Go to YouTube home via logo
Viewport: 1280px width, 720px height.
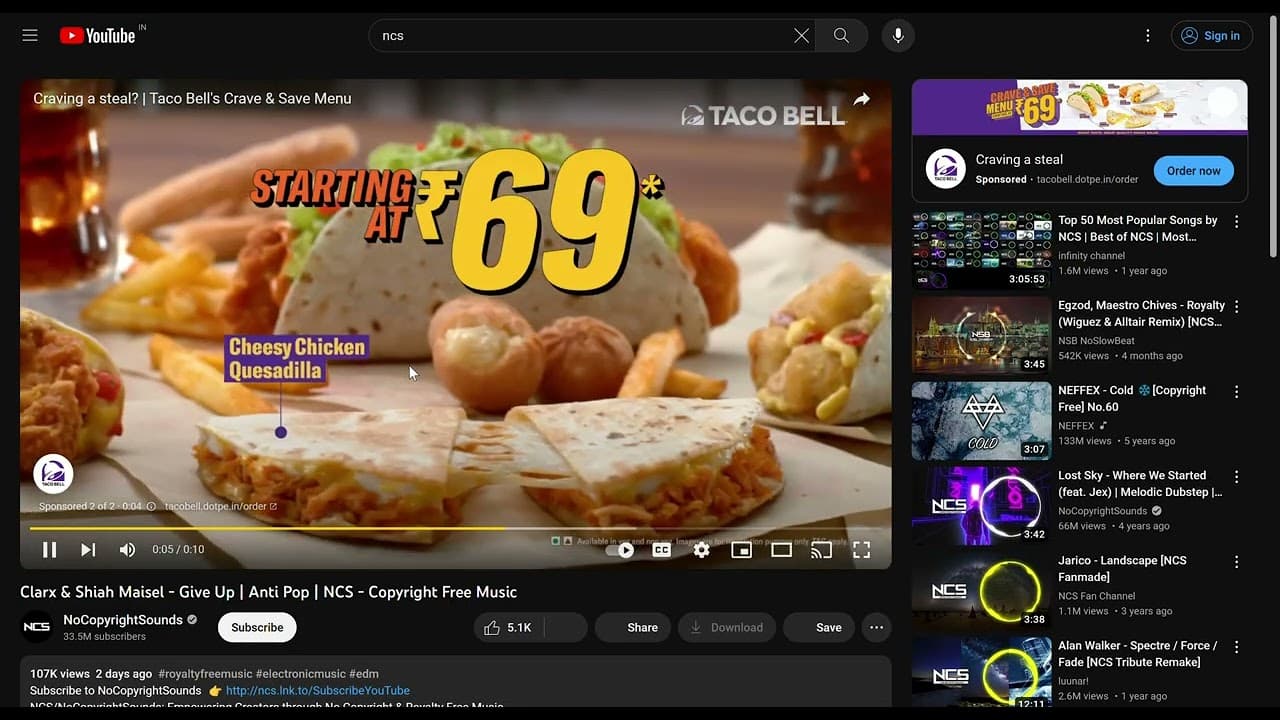(98, 35)
